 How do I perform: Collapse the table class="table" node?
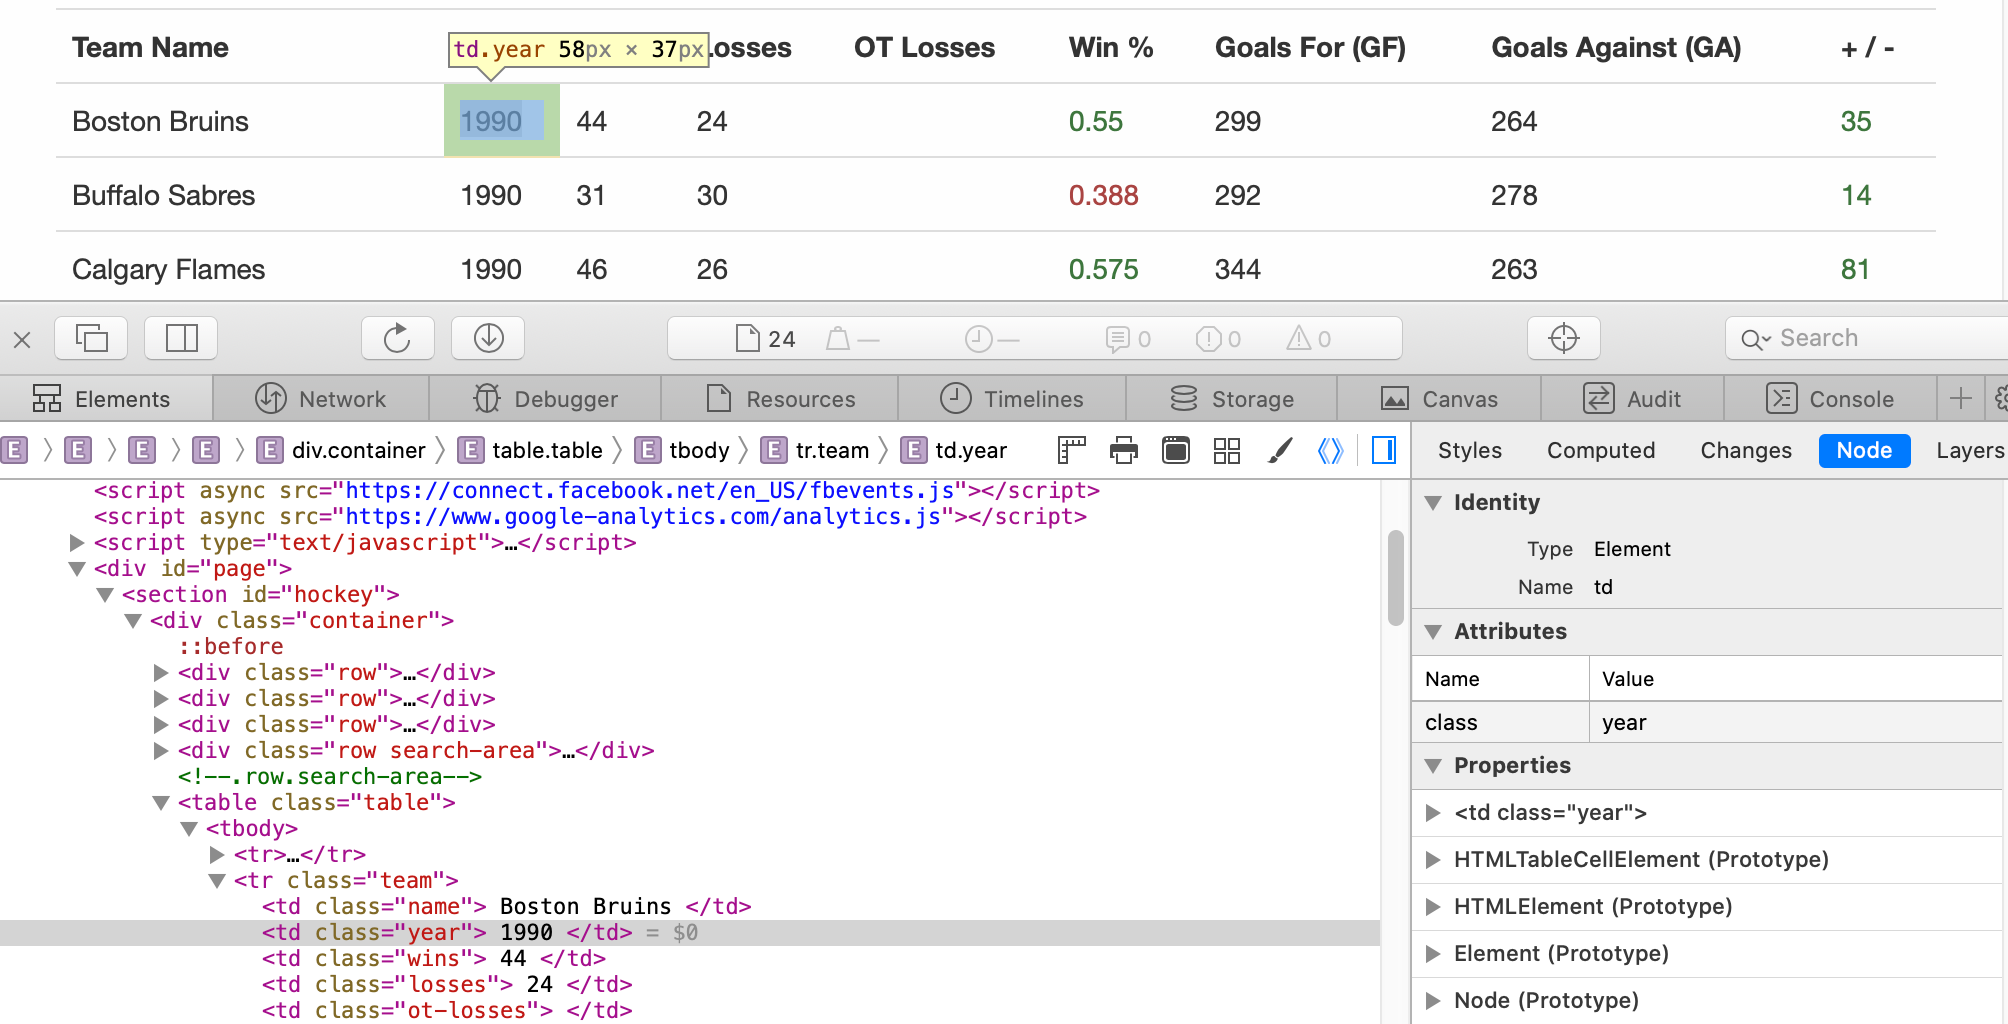pos(160,803)
